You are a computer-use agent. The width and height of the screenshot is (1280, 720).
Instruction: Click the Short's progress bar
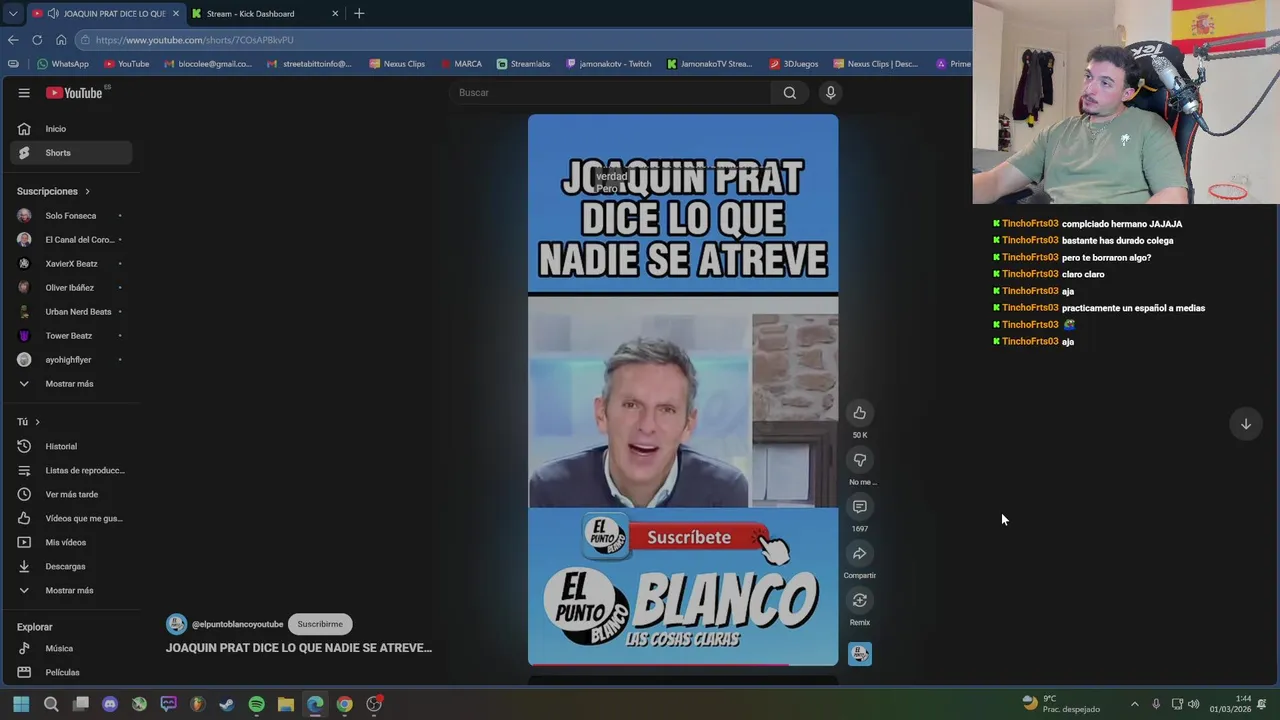[x=683, y=664]
